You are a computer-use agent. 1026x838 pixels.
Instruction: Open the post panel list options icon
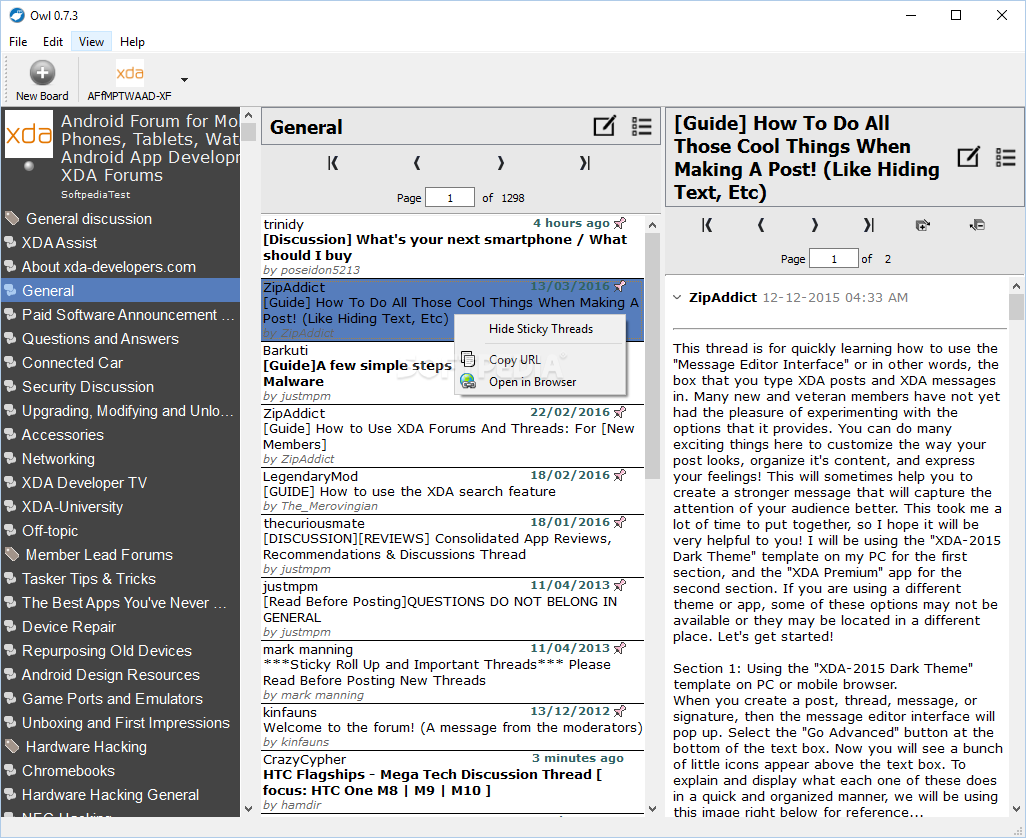click(x=1006, y=157)
